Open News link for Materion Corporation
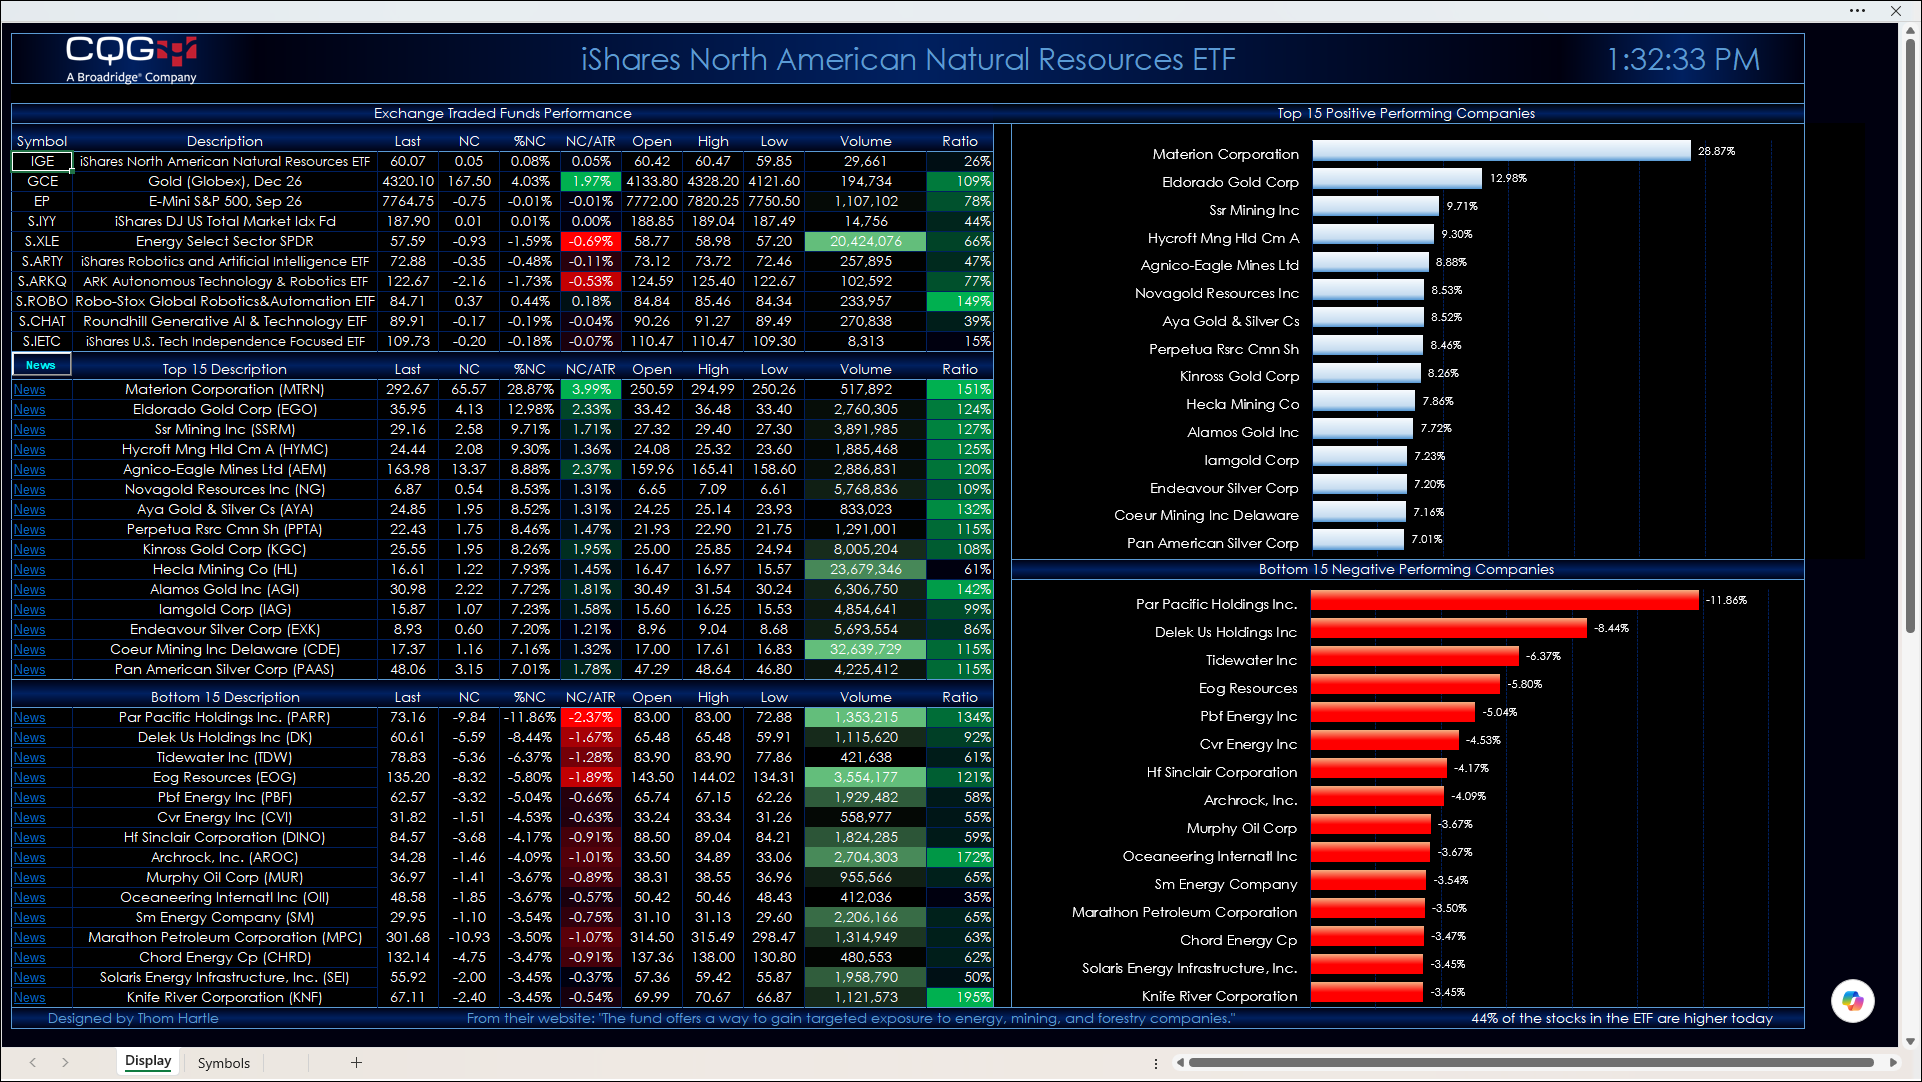This screenshot has height=1082, width=1922. [30, 389]
